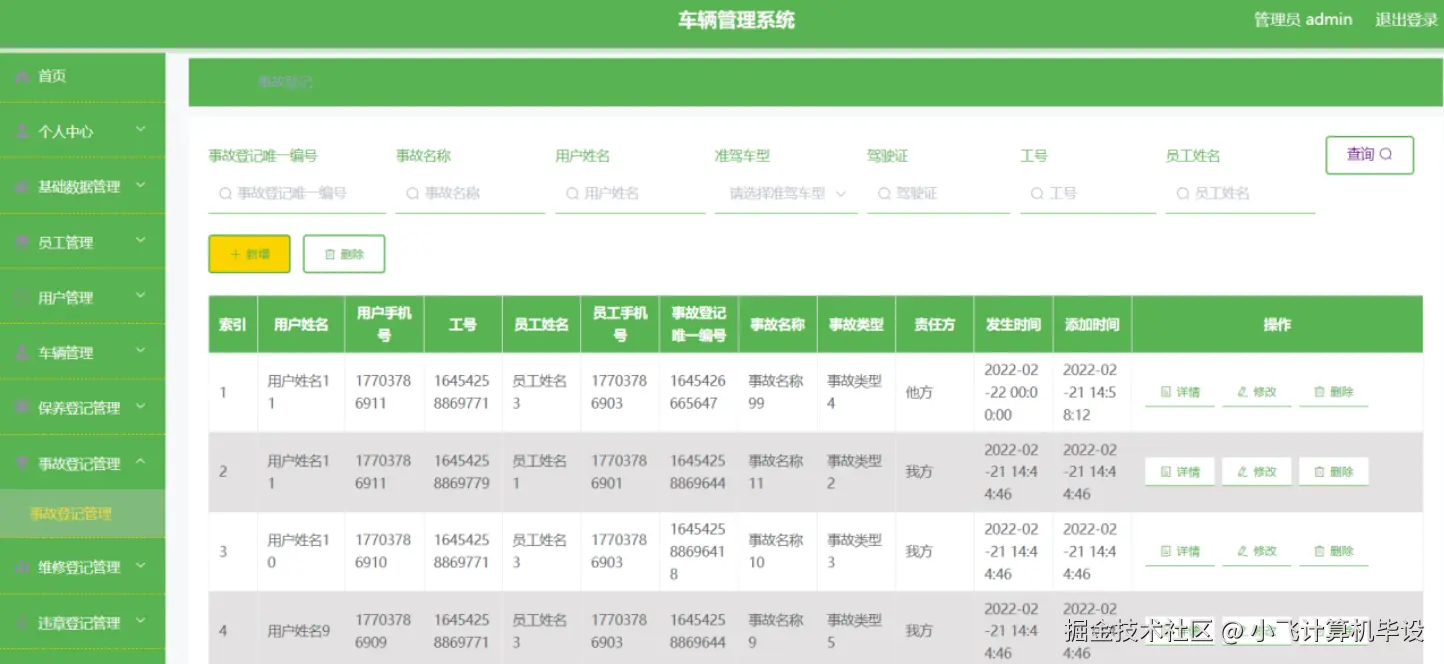Click 修改 for row 2
1444x664 pixels.
point(1257,472)
